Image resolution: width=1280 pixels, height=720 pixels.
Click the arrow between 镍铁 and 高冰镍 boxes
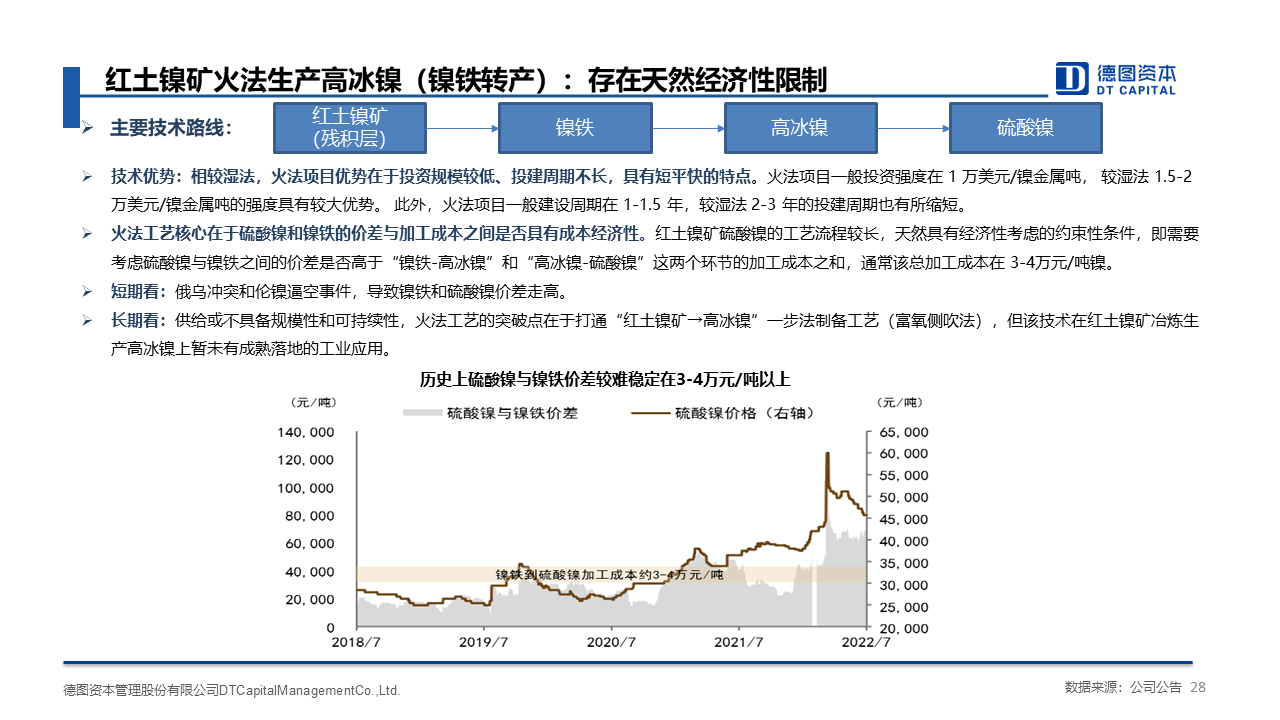point(688,128)
